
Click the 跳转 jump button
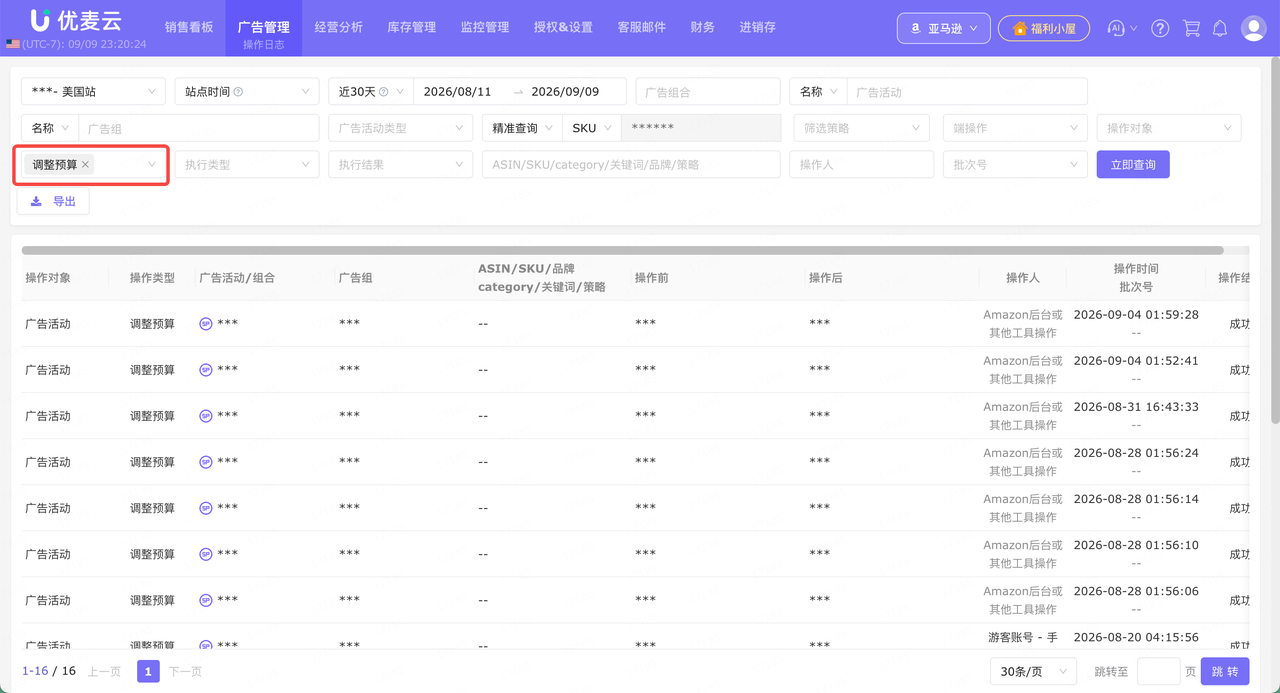tap(1225, 672)
